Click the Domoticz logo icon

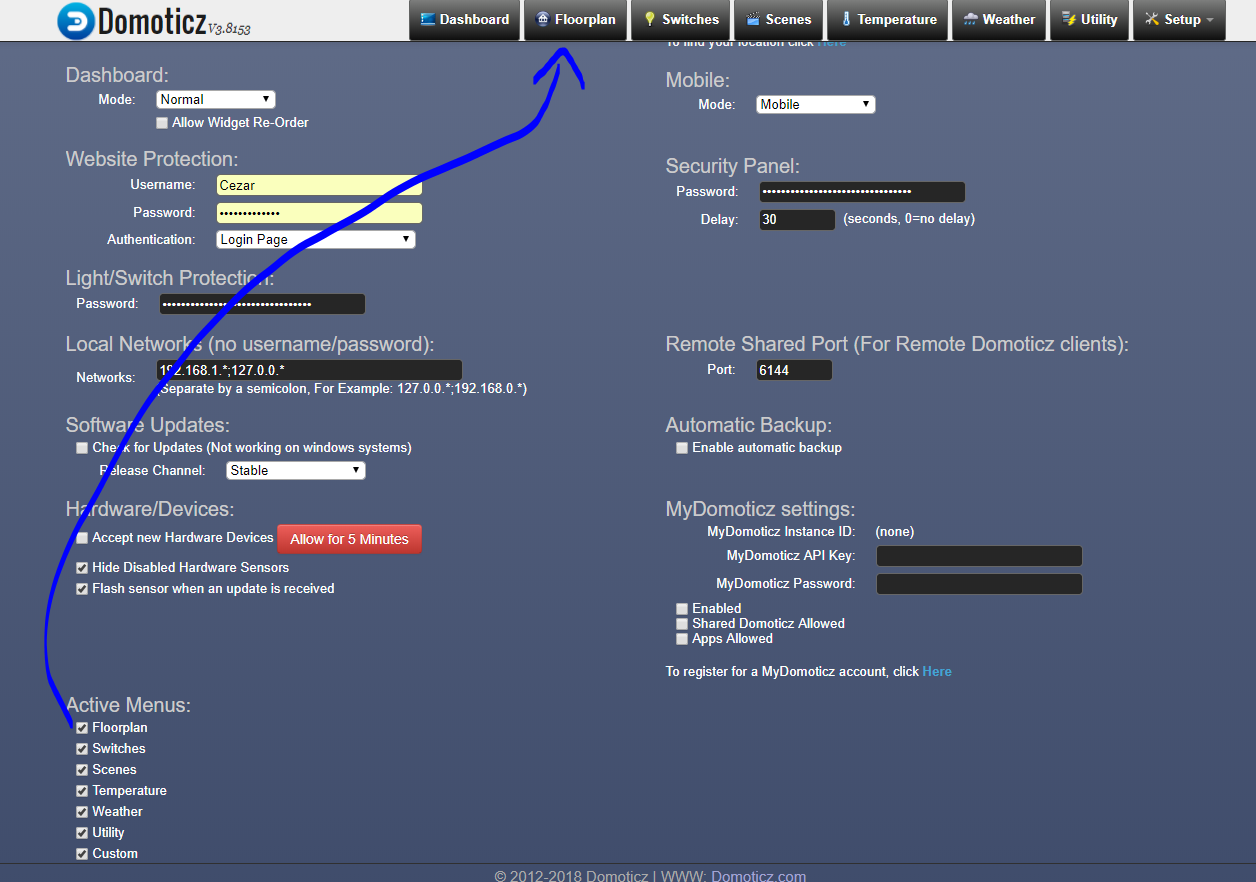point(76,20)
